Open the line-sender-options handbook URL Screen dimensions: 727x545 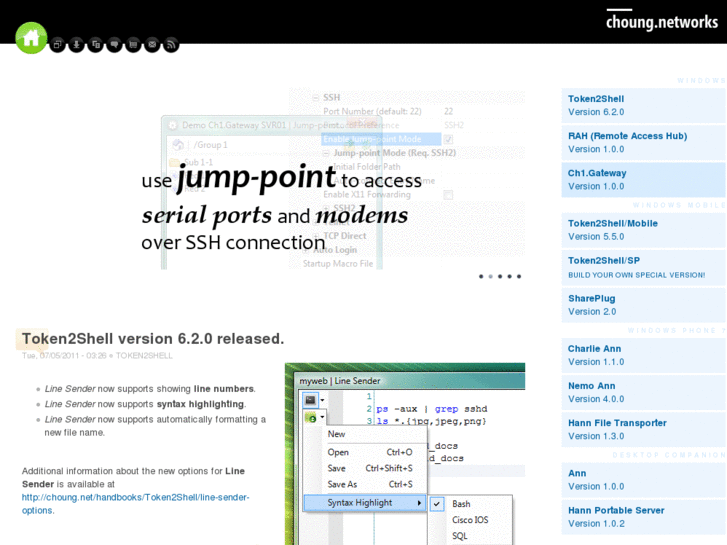point(135,504)
